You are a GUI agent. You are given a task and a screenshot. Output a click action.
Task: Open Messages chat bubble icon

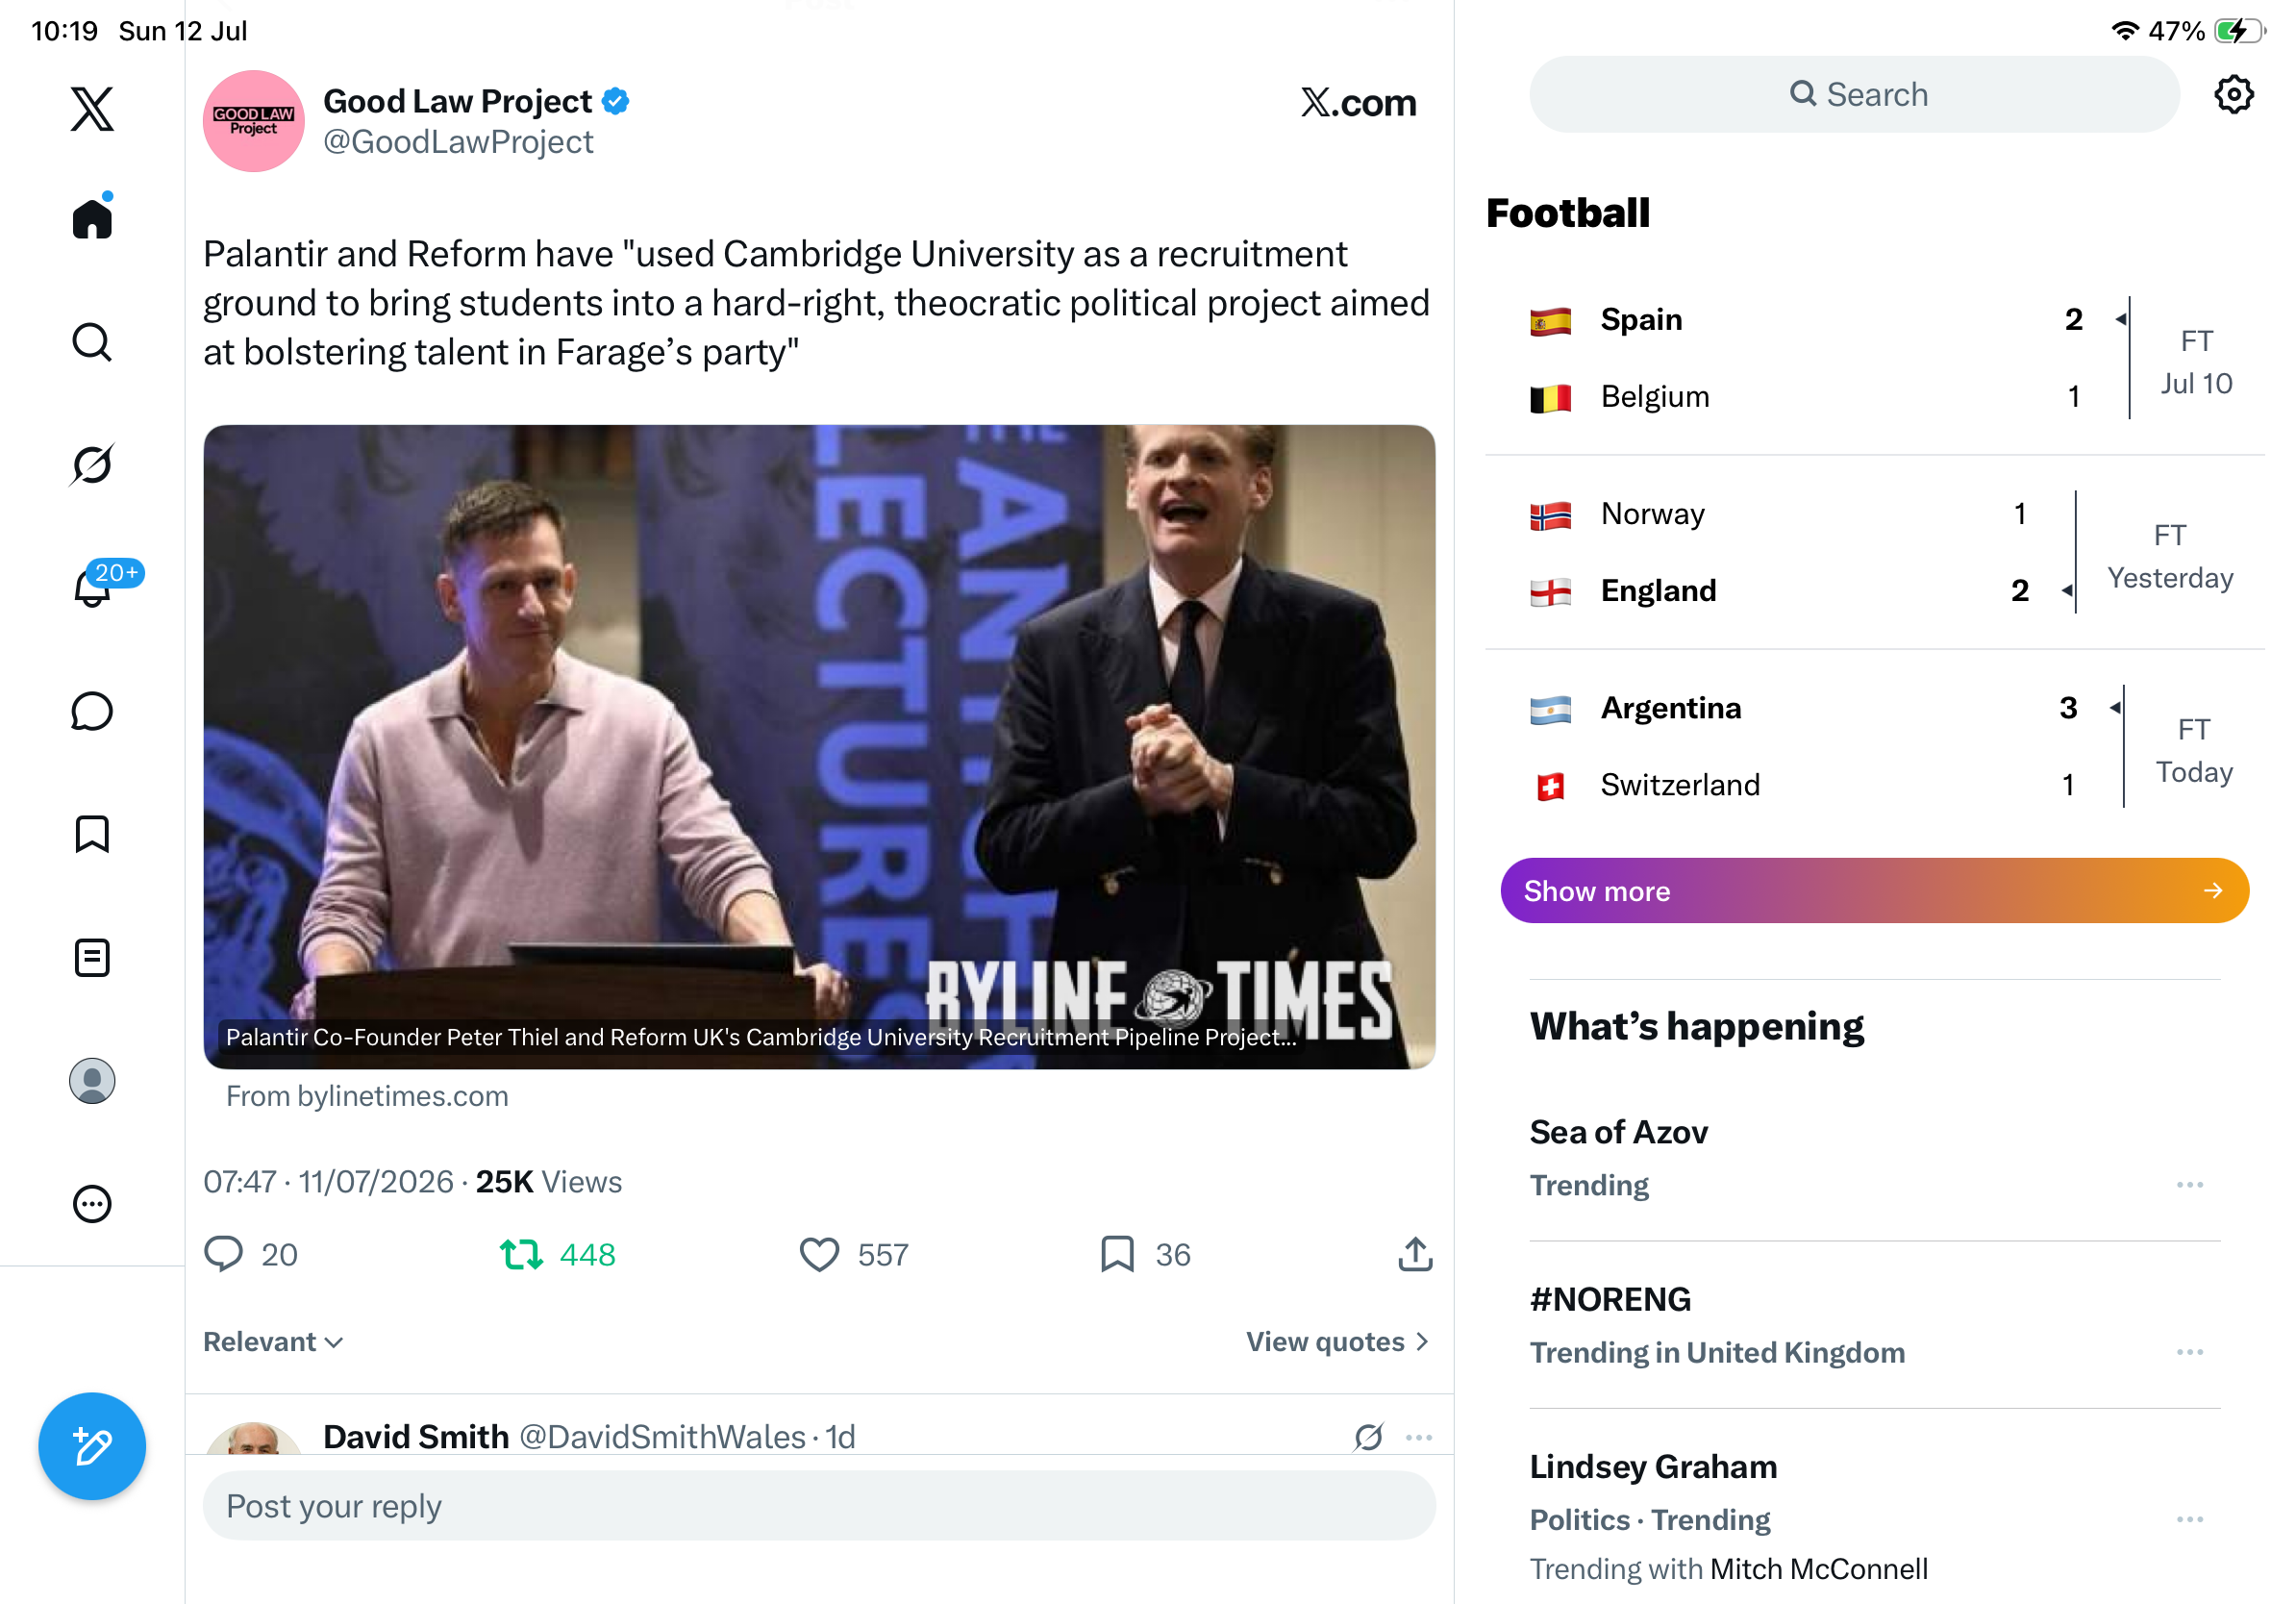[x=92, y=711]
